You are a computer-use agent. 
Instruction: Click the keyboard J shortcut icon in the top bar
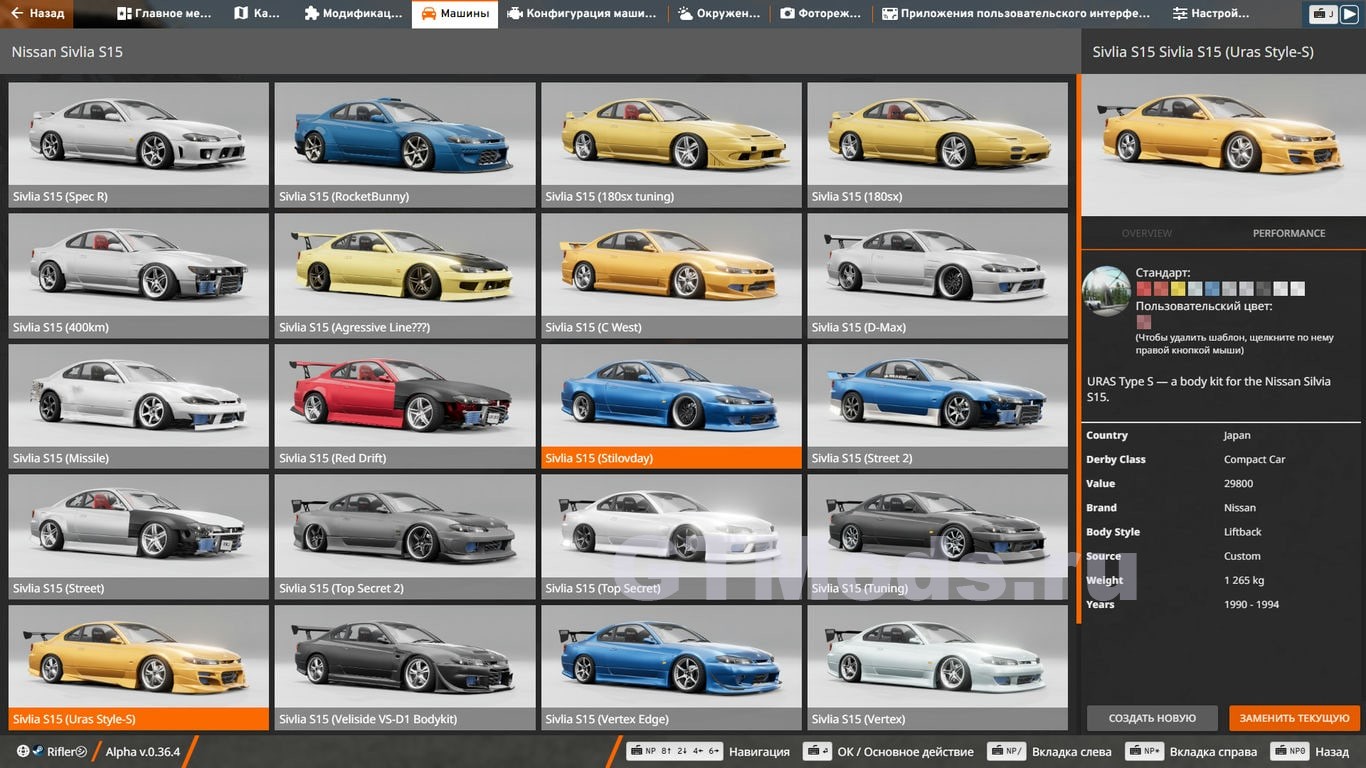point(1324,14)
